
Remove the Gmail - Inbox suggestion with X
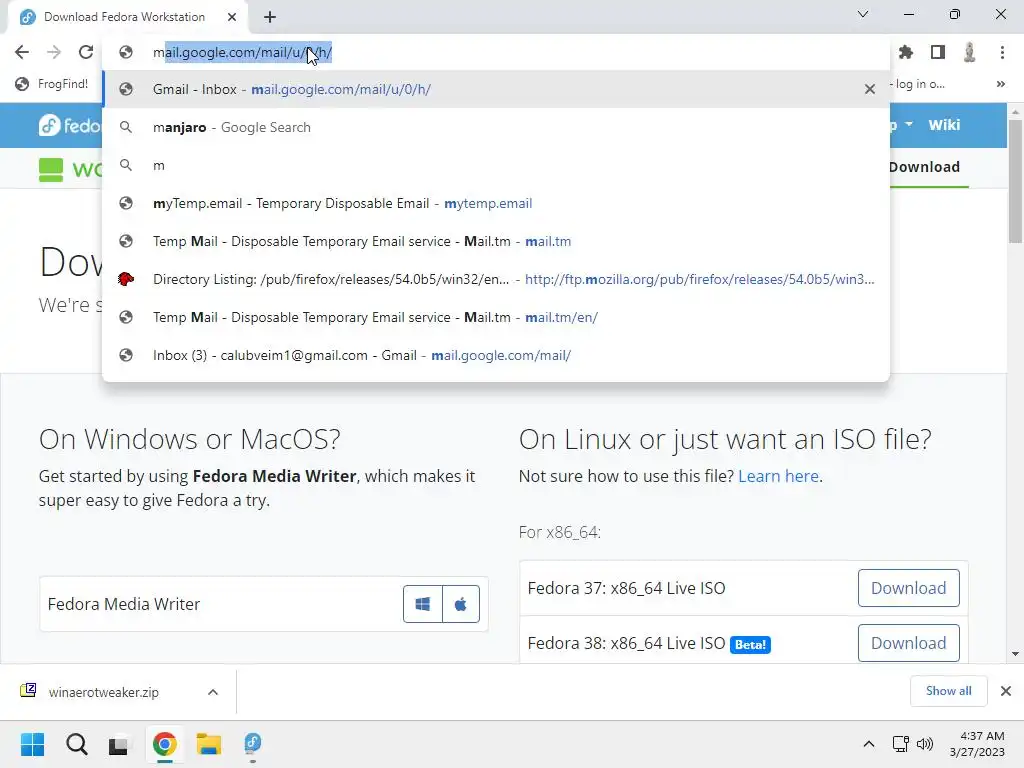click(x=870, y=89)
